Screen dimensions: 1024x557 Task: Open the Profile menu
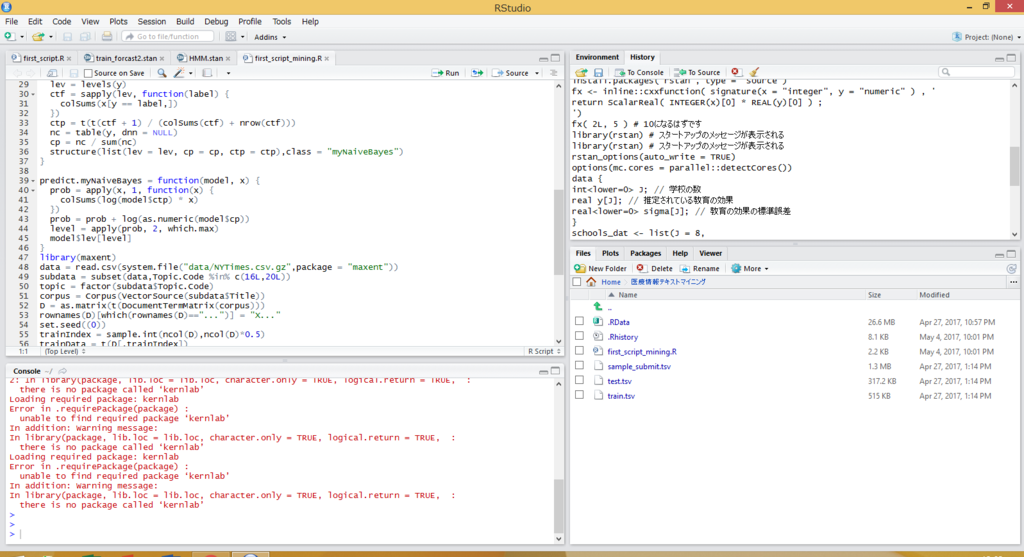[249, 22]
